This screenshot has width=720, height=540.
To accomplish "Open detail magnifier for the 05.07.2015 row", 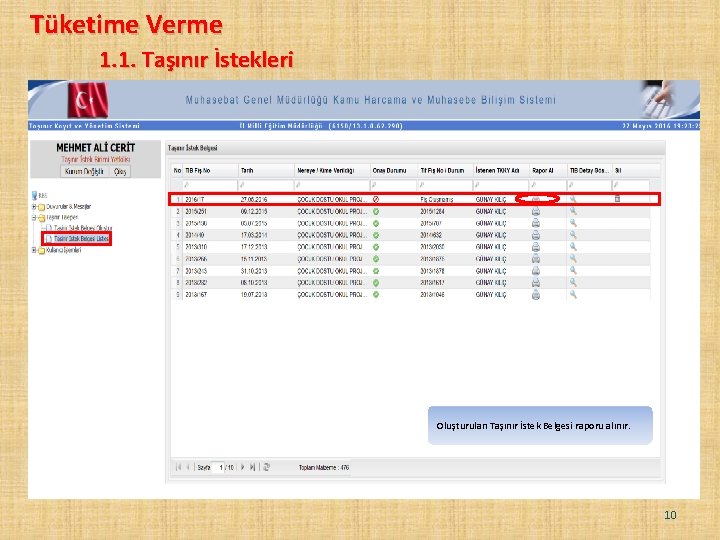I will click(x=573, y=223).
